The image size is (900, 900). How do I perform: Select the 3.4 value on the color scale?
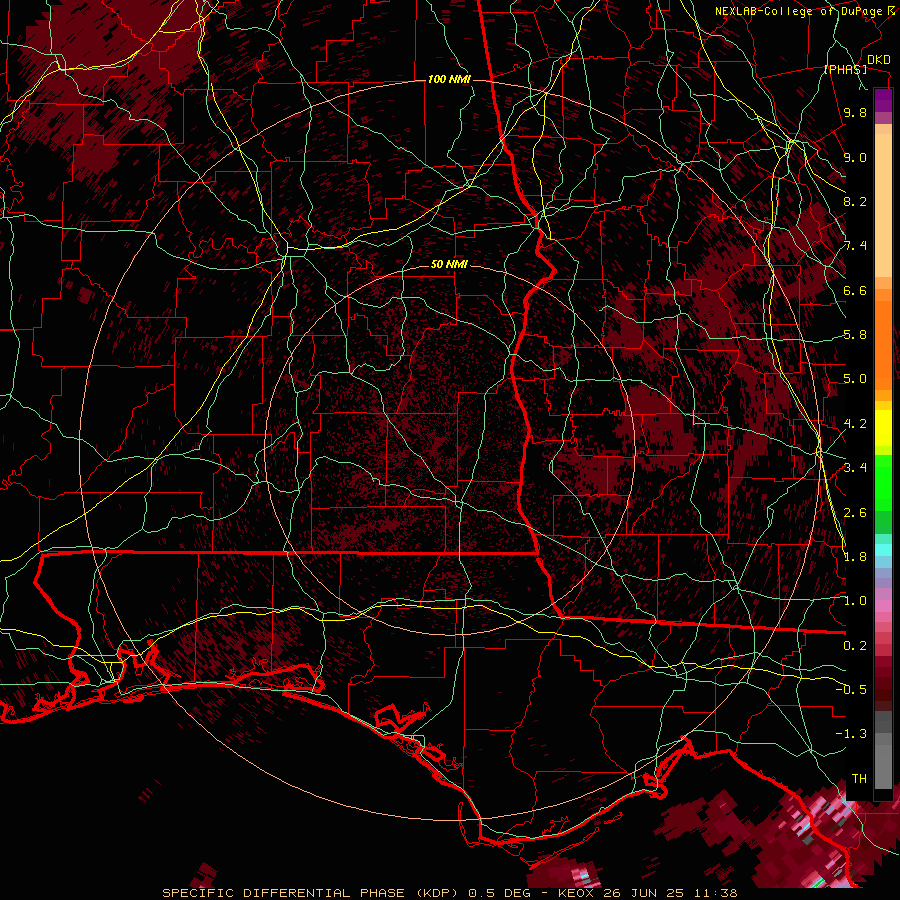point(855,468)
